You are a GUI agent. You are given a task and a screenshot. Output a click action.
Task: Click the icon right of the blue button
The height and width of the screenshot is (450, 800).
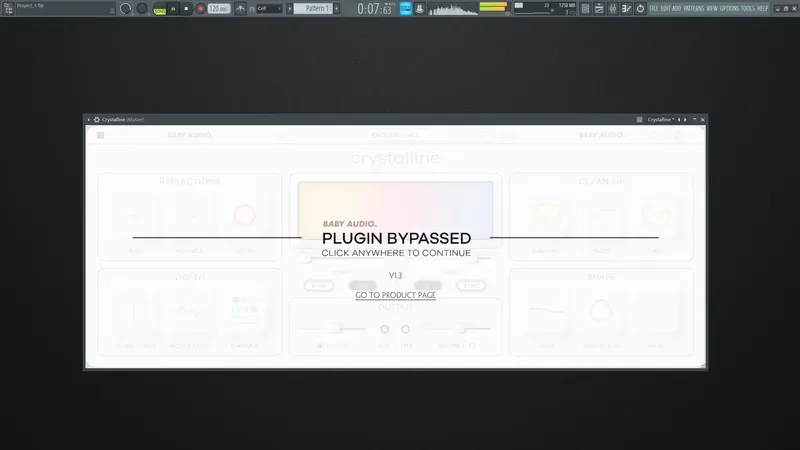(x=419, y=9)
